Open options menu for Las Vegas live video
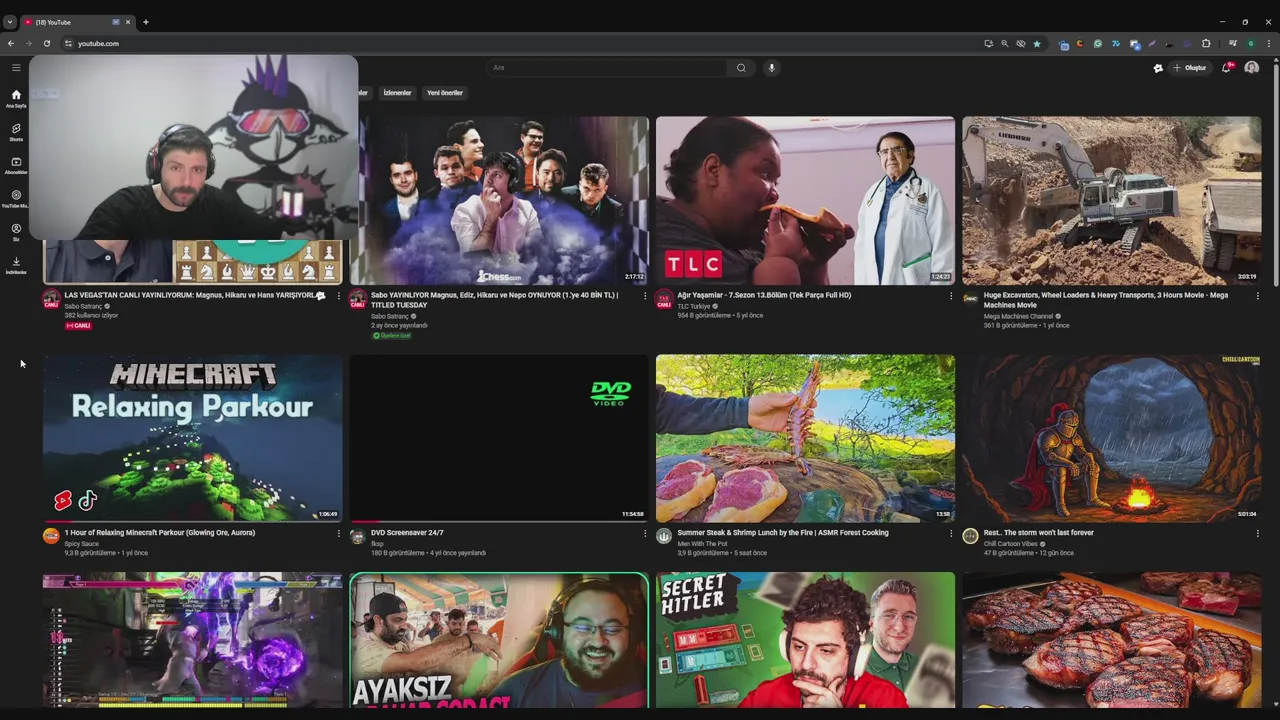 point(338,296)
